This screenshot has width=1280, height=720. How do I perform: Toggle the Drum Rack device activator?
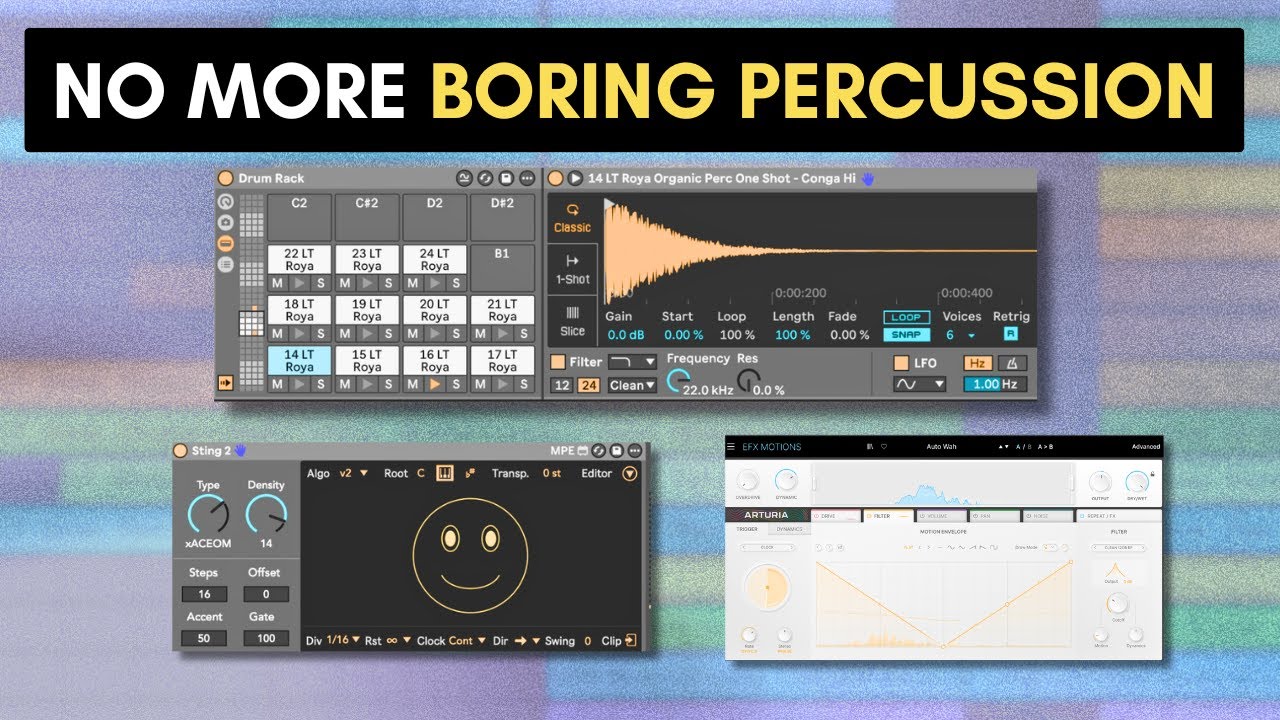(226, 178)
